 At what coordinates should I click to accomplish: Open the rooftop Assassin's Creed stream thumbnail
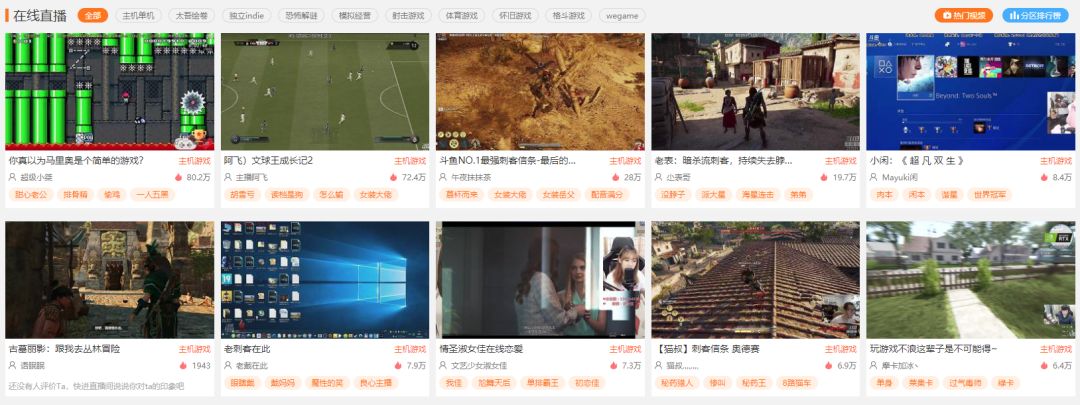pos(756,280)
